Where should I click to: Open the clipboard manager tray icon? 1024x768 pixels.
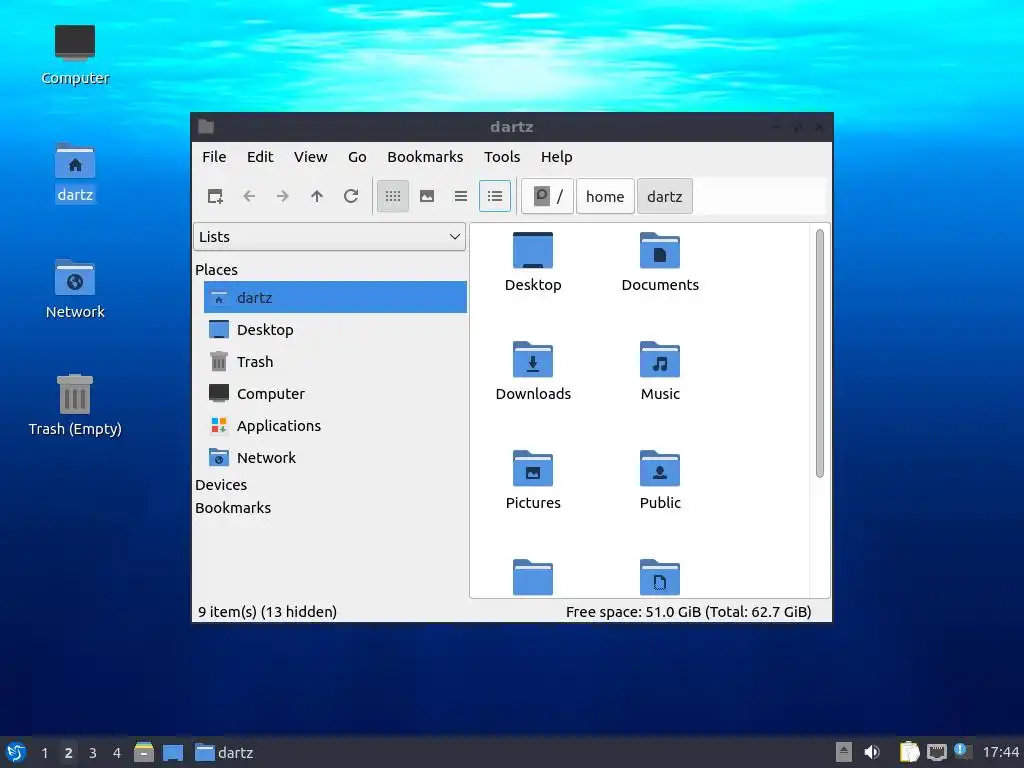[x=909, y=752]
